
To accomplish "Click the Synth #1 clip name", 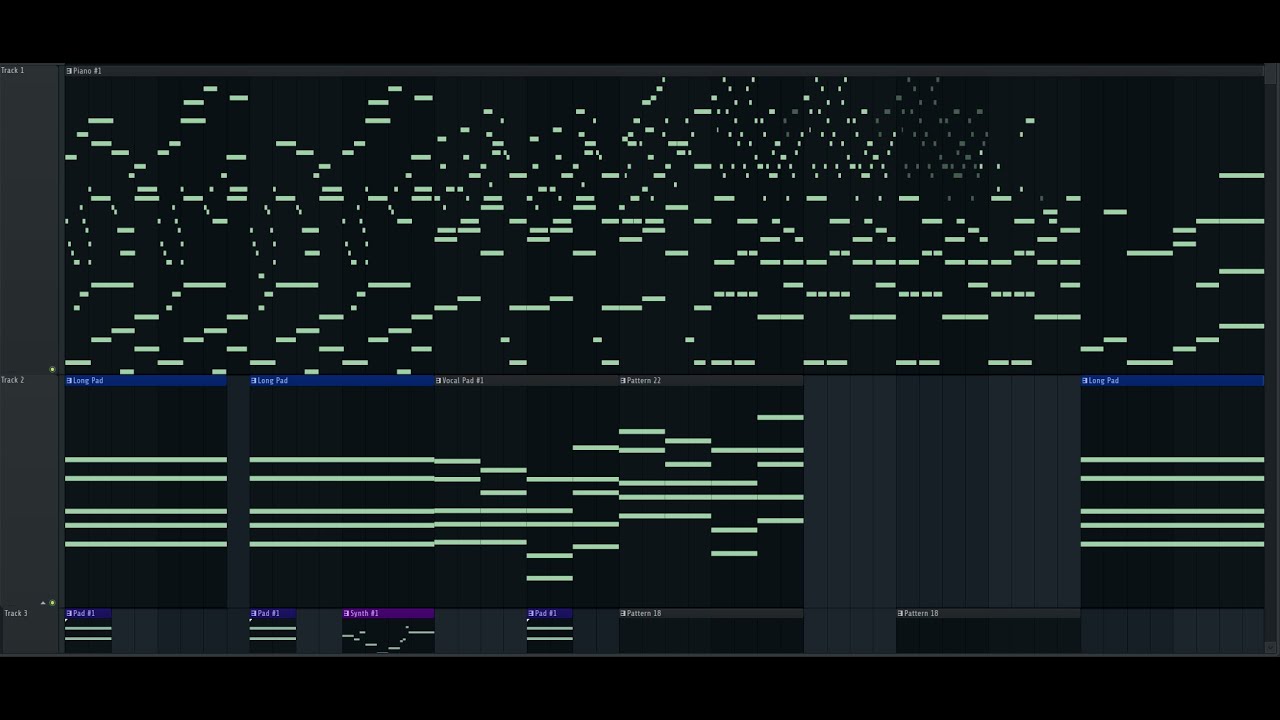I will tap(364, 613).
